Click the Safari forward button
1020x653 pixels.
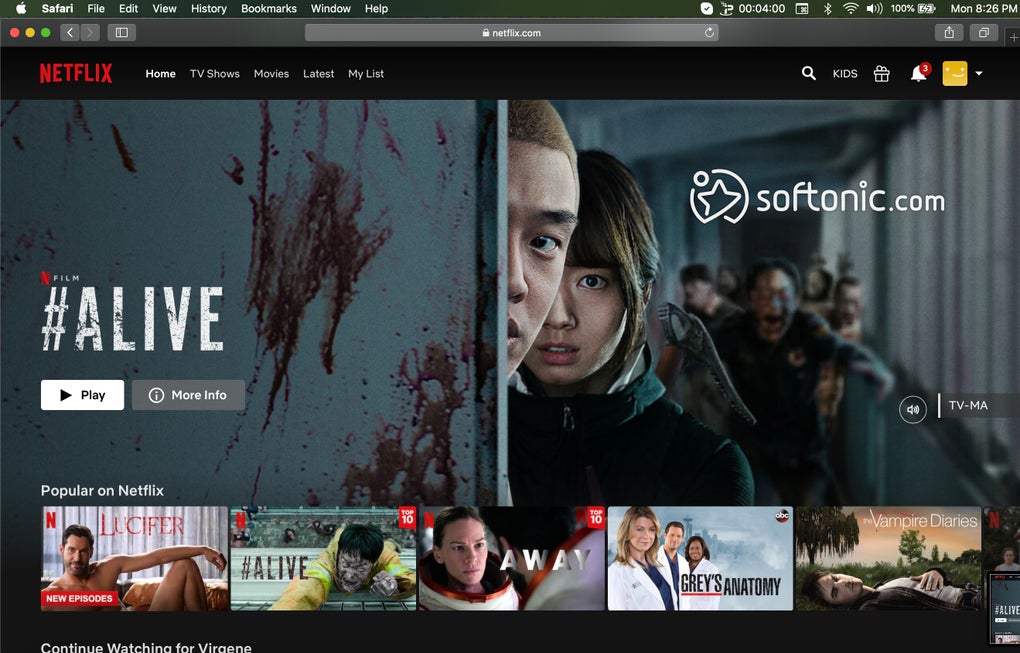coord(90,32)
